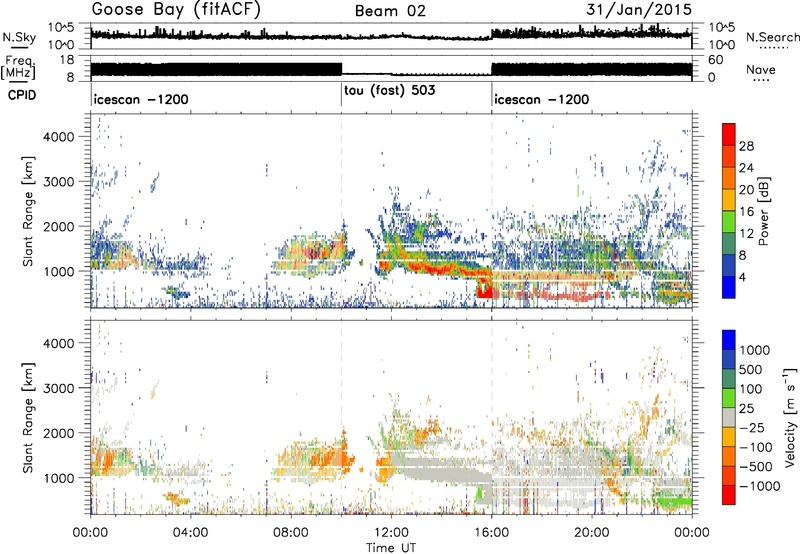Image resolution: width=800 pixels, height=554 pixels.
Task: Click the 'Slant Range [km]' label of velocity panel
Action: coord(28,418)
